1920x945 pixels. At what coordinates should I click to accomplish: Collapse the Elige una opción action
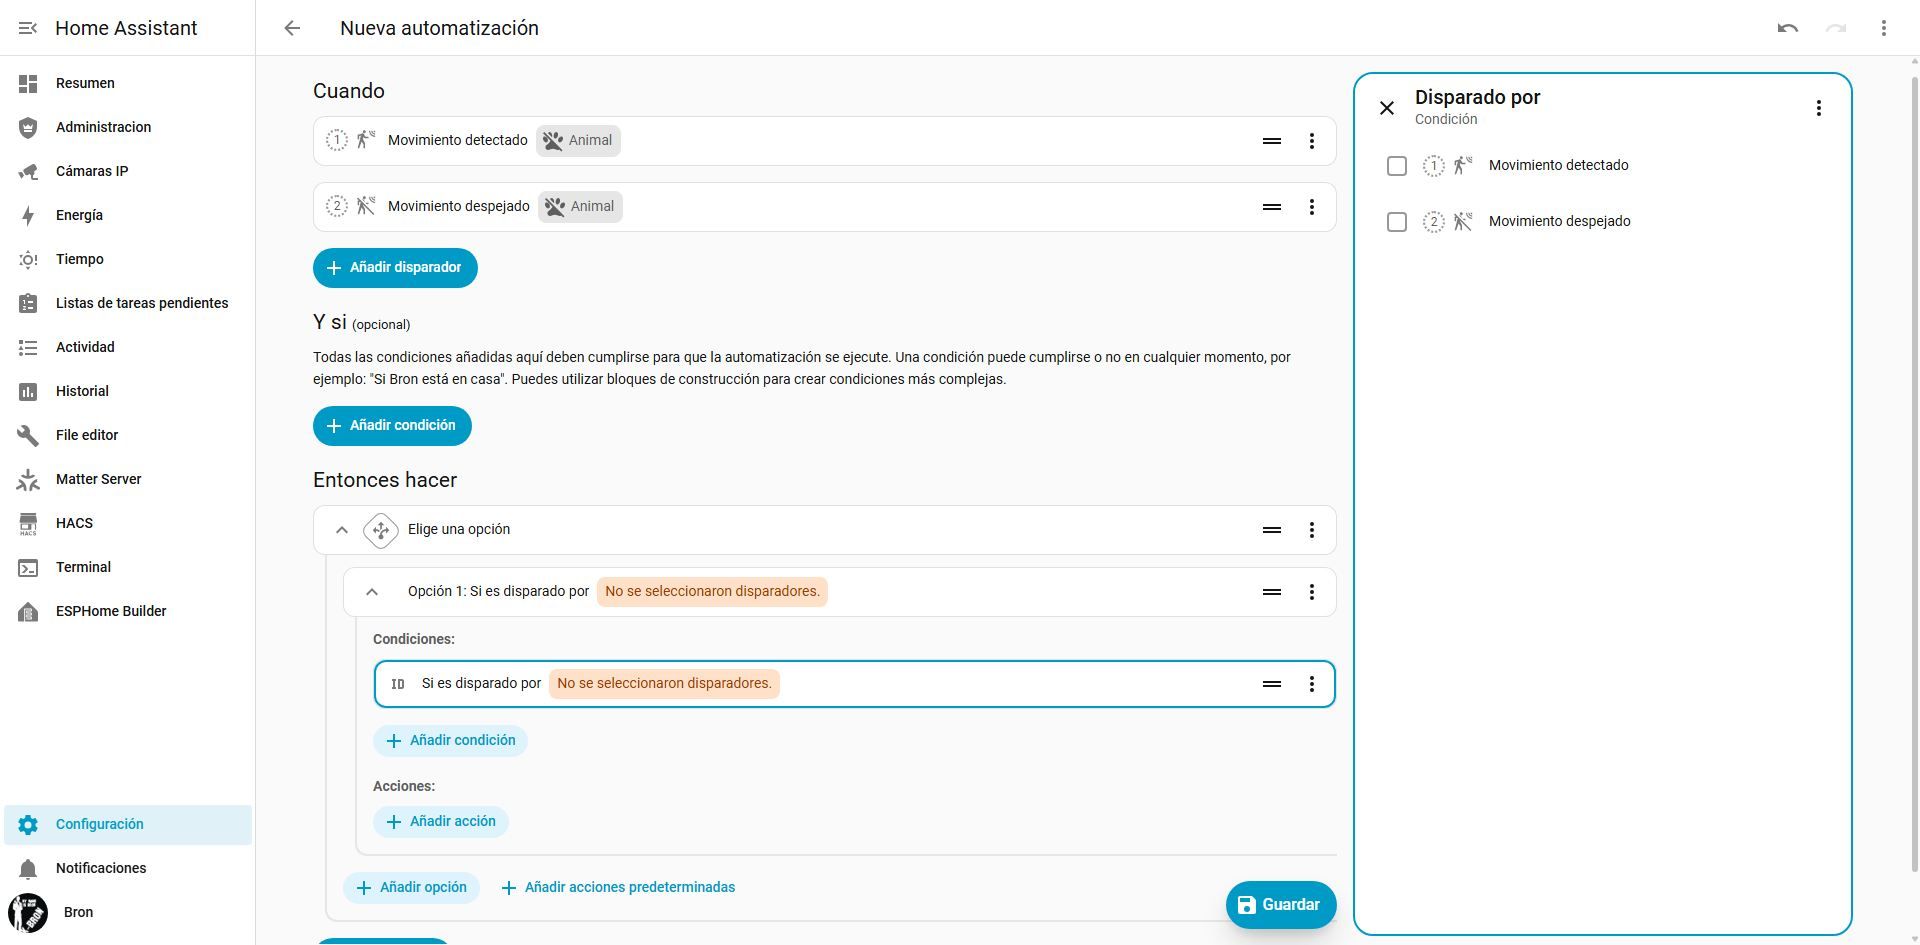(342, 530)
